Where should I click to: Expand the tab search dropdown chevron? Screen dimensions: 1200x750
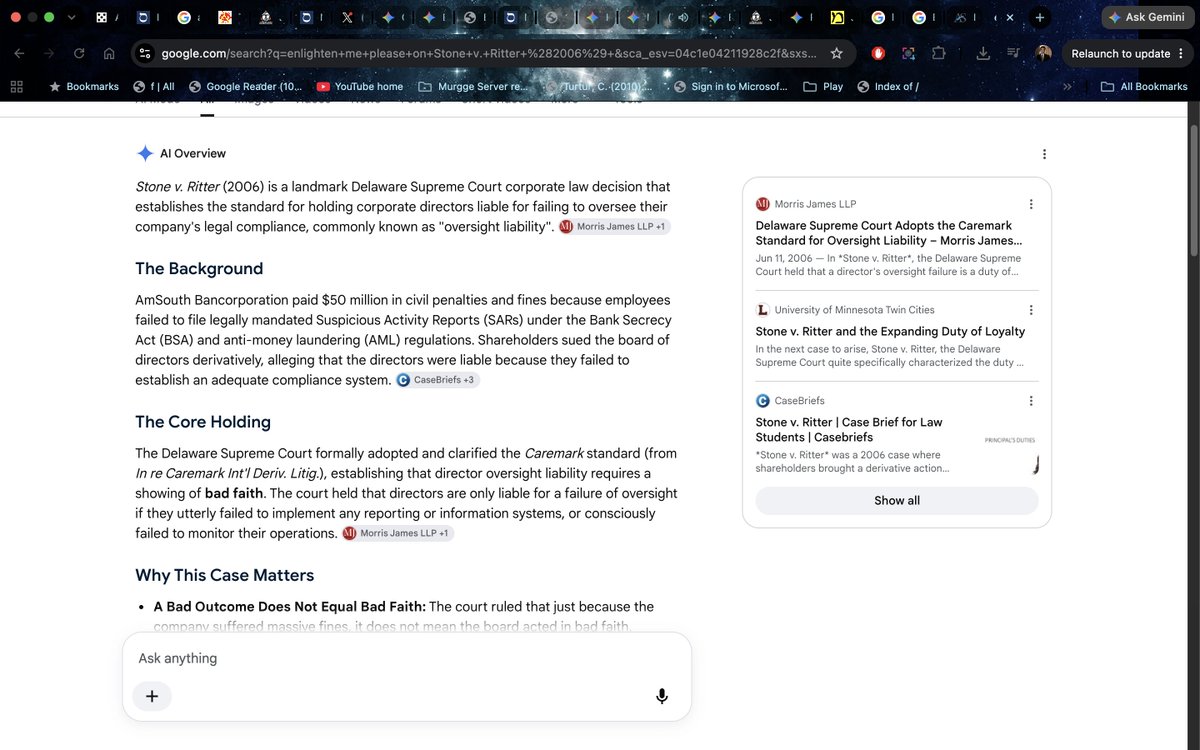[x=71, y=18]
